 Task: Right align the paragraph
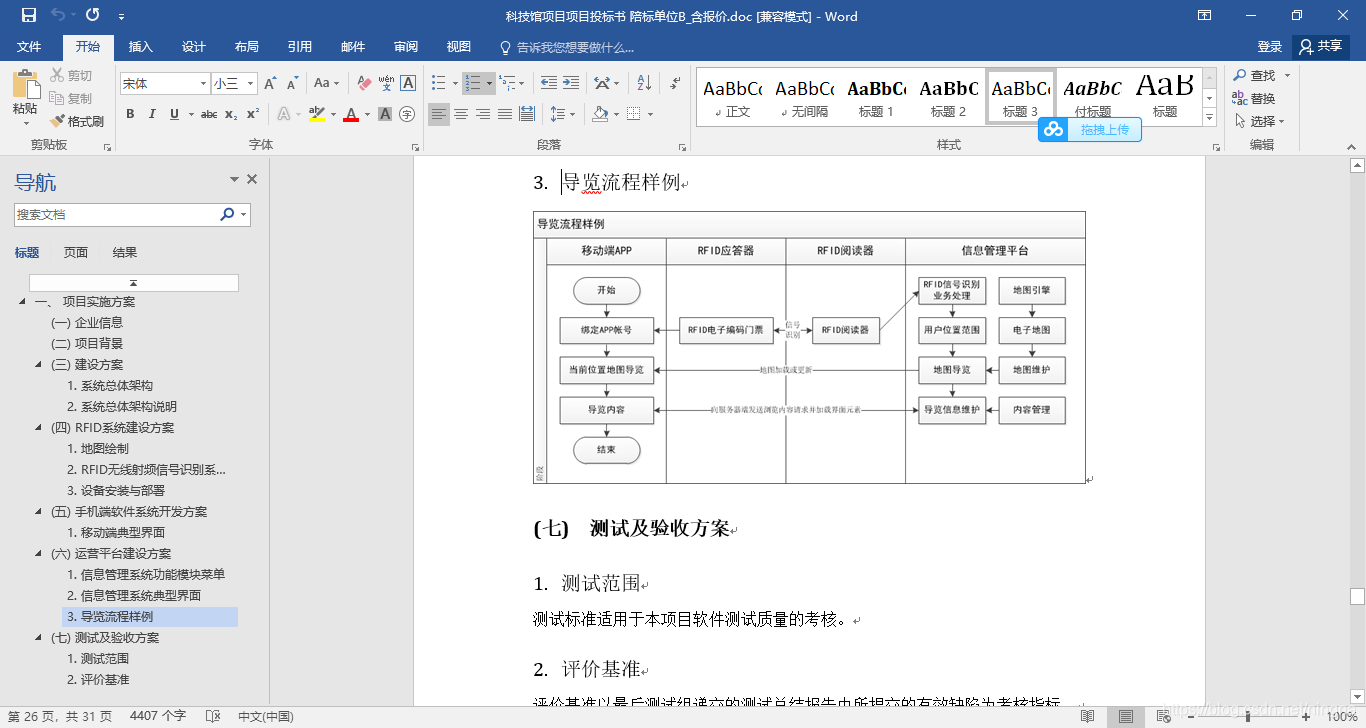click(x=483, y=114)
